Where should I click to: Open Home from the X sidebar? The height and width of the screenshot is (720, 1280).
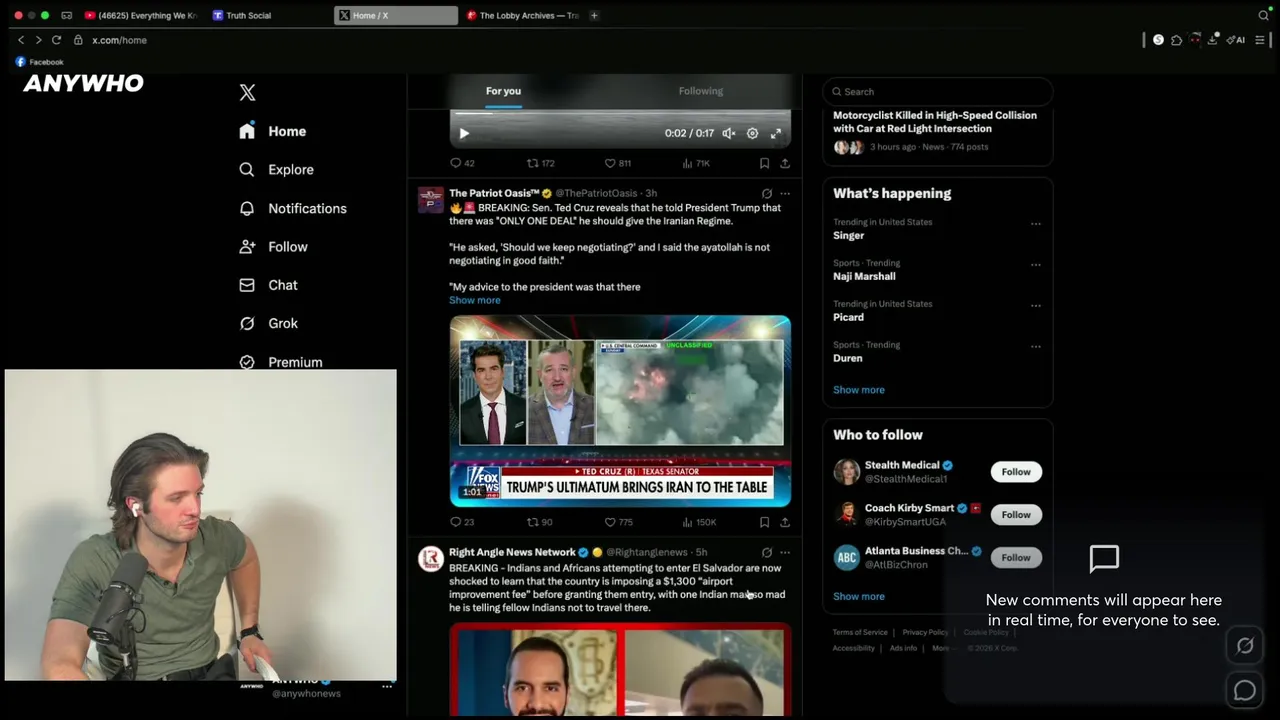[273, 131]
